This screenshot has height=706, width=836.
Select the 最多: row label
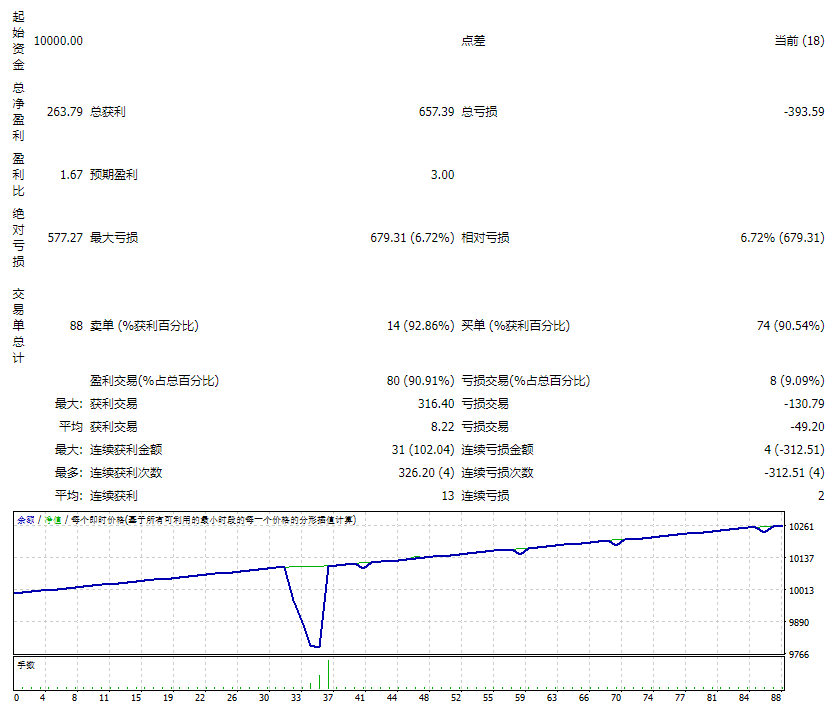coord(69,472)
